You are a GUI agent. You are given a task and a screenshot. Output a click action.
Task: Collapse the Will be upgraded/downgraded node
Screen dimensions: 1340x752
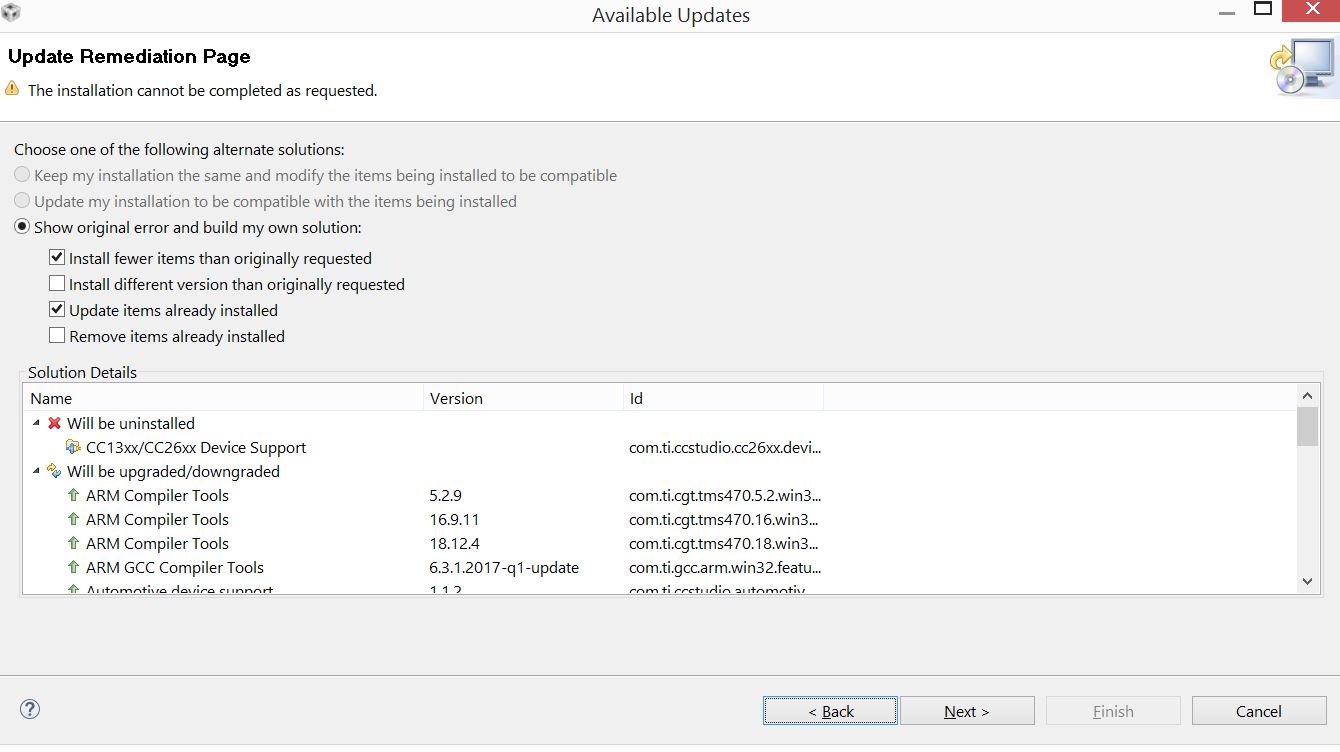(x=37, y=472)
